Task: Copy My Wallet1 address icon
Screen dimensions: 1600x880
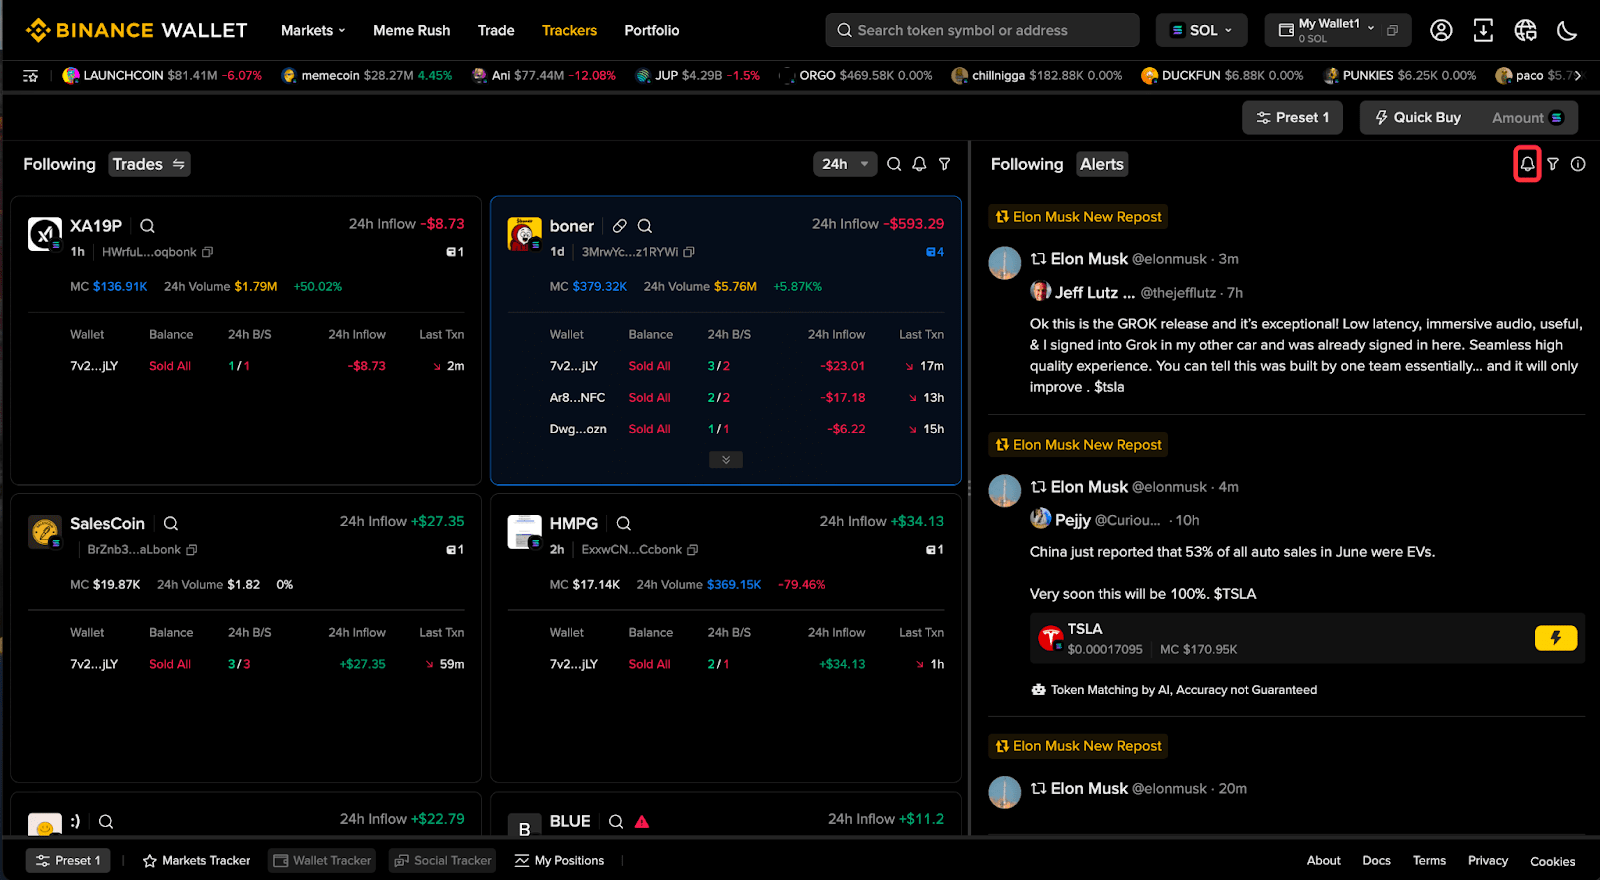Action: [x=1392, y=30]
